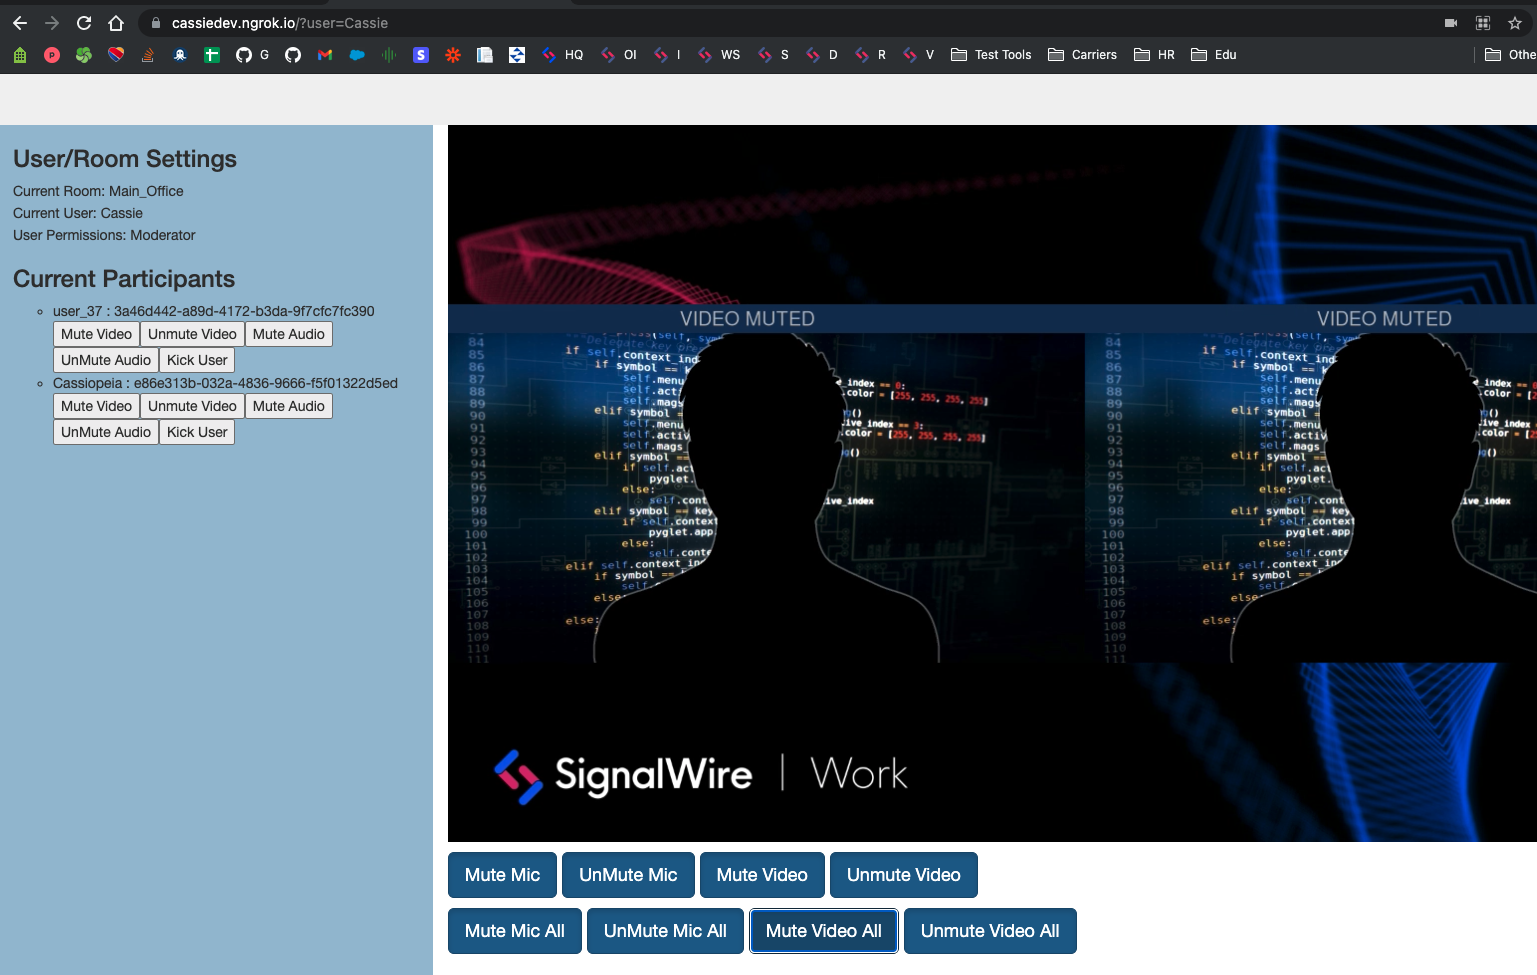Open the octopus bookmark icon
Screen dimensions: 1537x975
coord(180,55)
